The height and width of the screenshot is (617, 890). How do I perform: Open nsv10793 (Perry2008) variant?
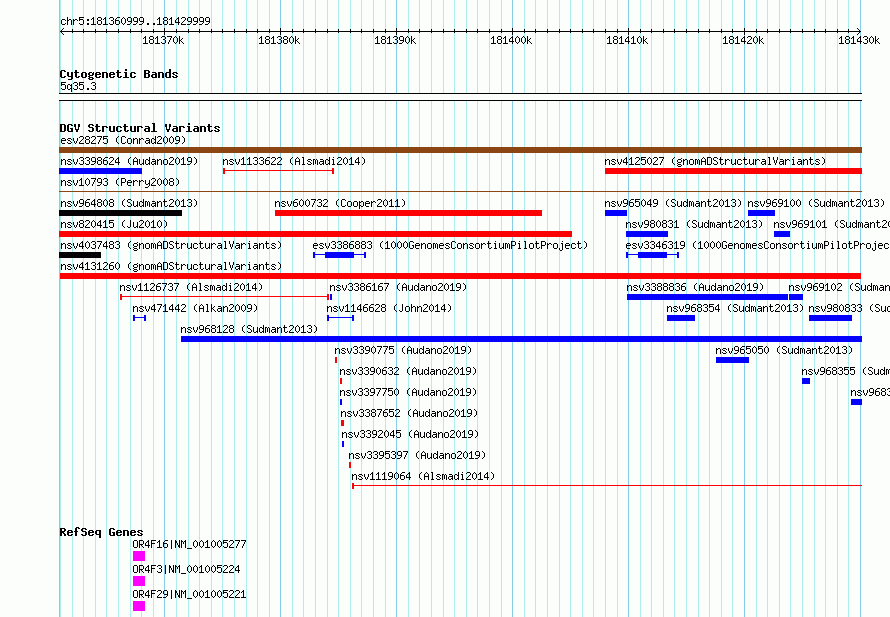(x=120, y=182)
